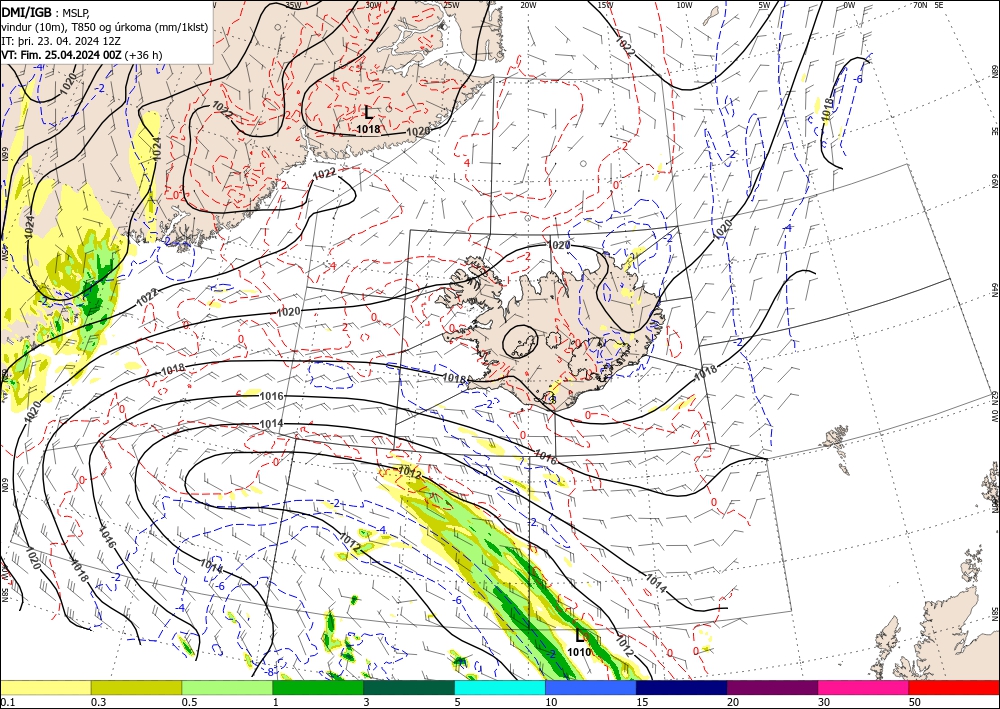Click the '70N' latitude label at top right
Screen dimensions: 1000x709
[920, 5]
